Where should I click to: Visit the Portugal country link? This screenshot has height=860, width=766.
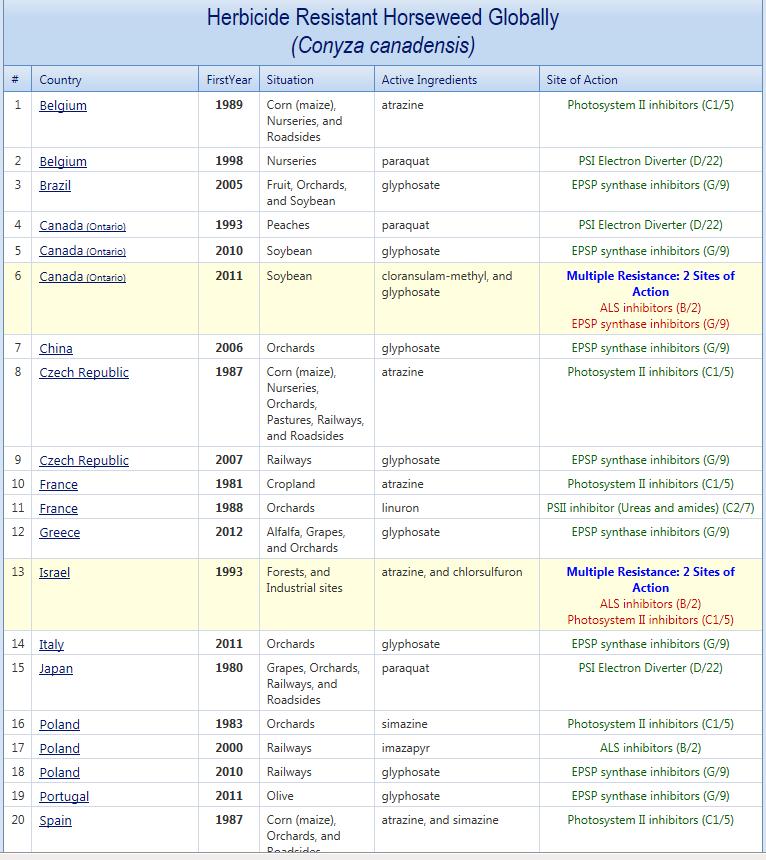click(64, 796)
